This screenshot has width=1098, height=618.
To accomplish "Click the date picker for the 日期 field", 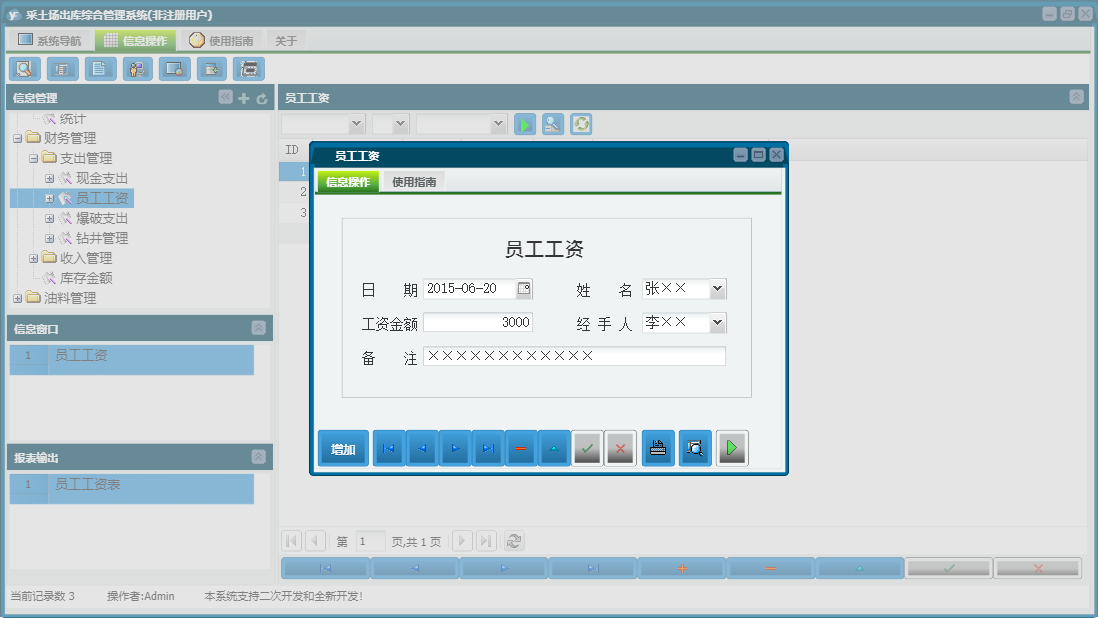I will tap(525, 288).
